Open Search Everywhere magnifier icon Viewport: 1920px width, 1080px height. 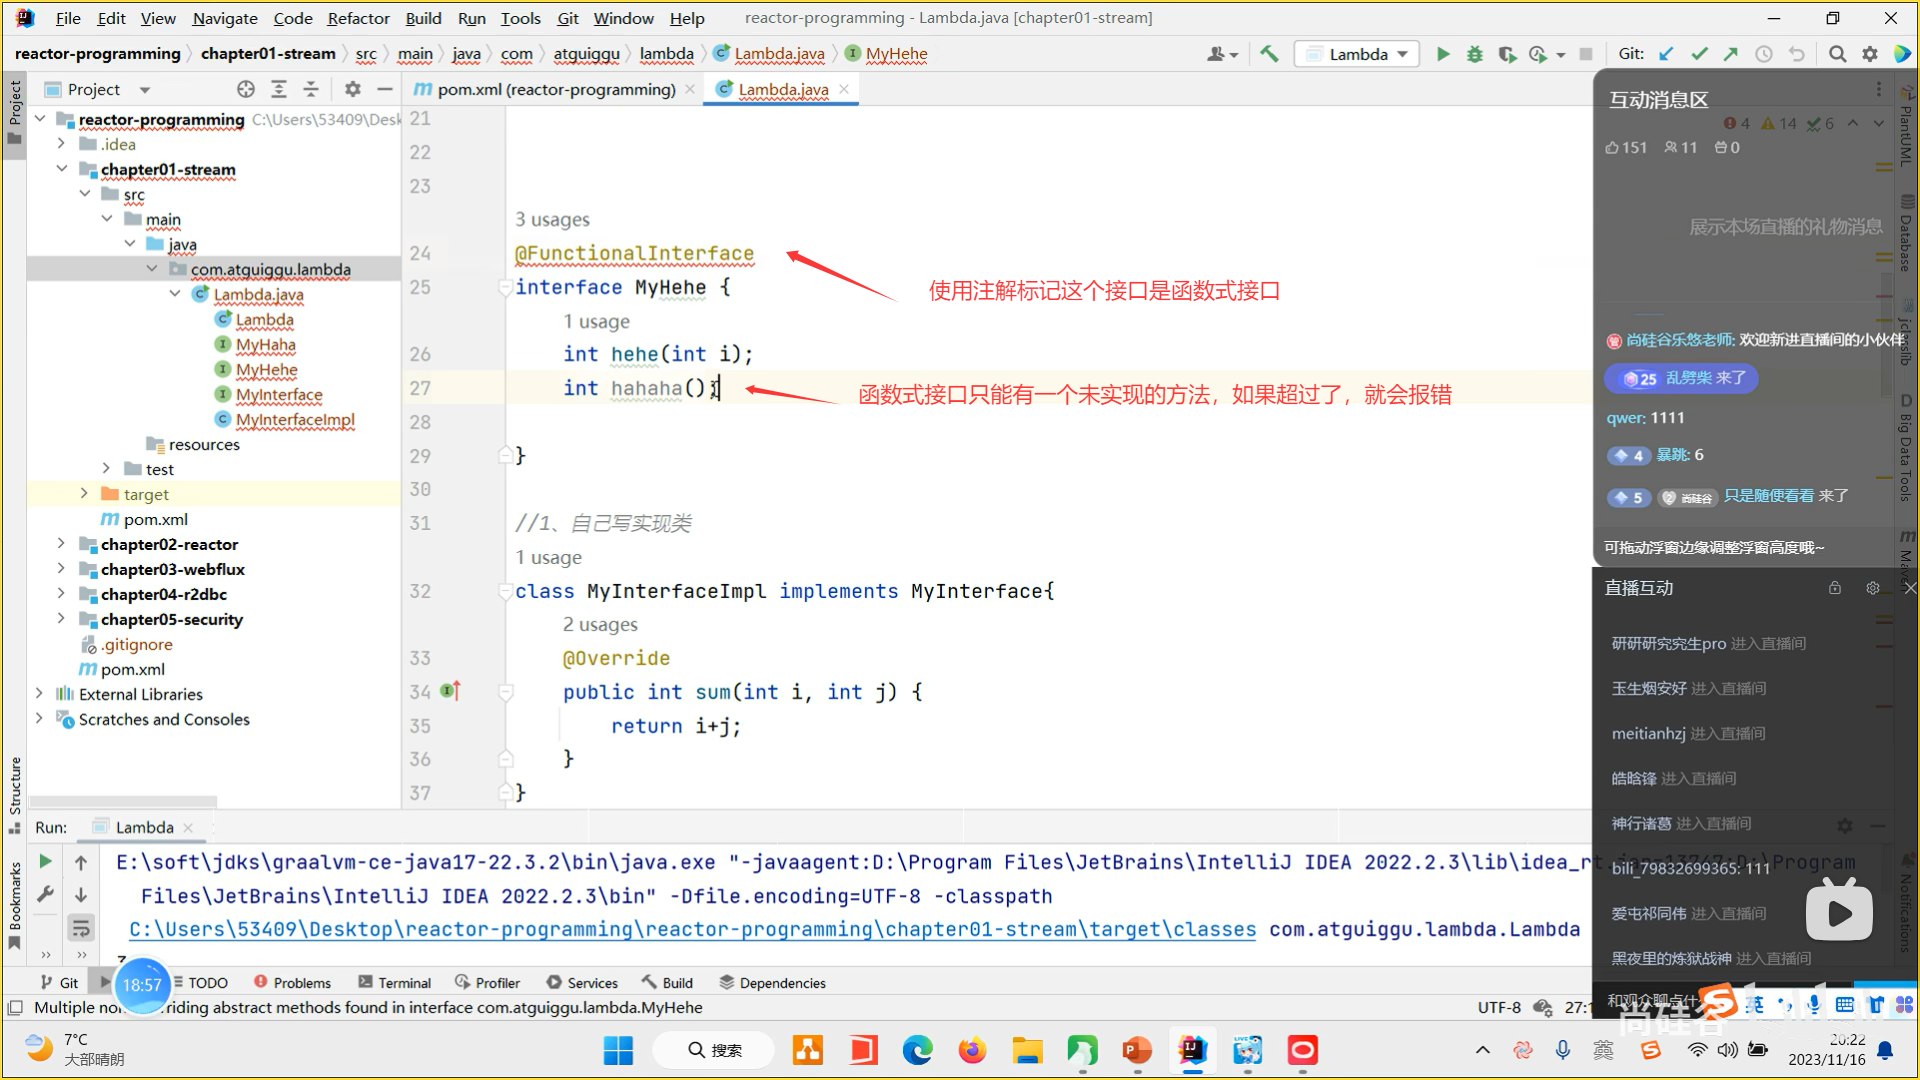(1837, 54)
